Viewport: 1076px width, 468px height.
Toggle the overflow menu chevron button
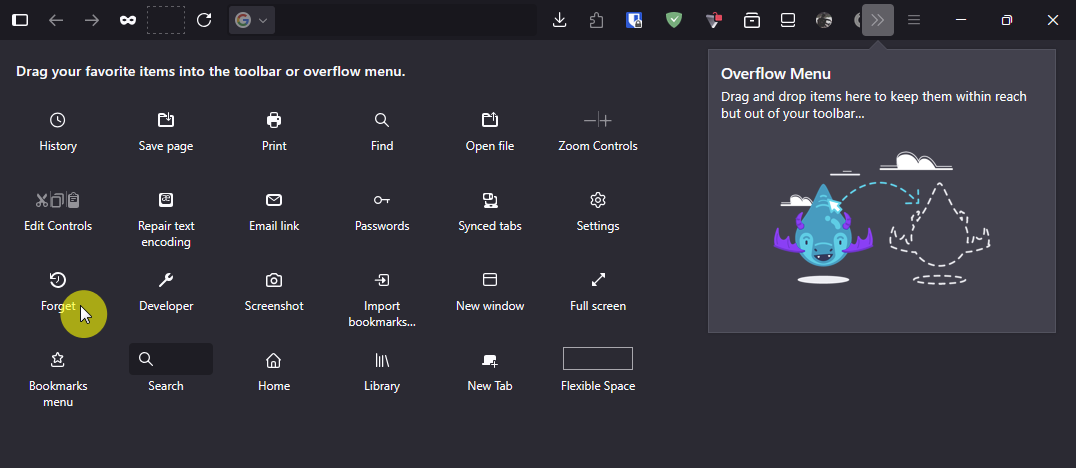coord(878,20)
